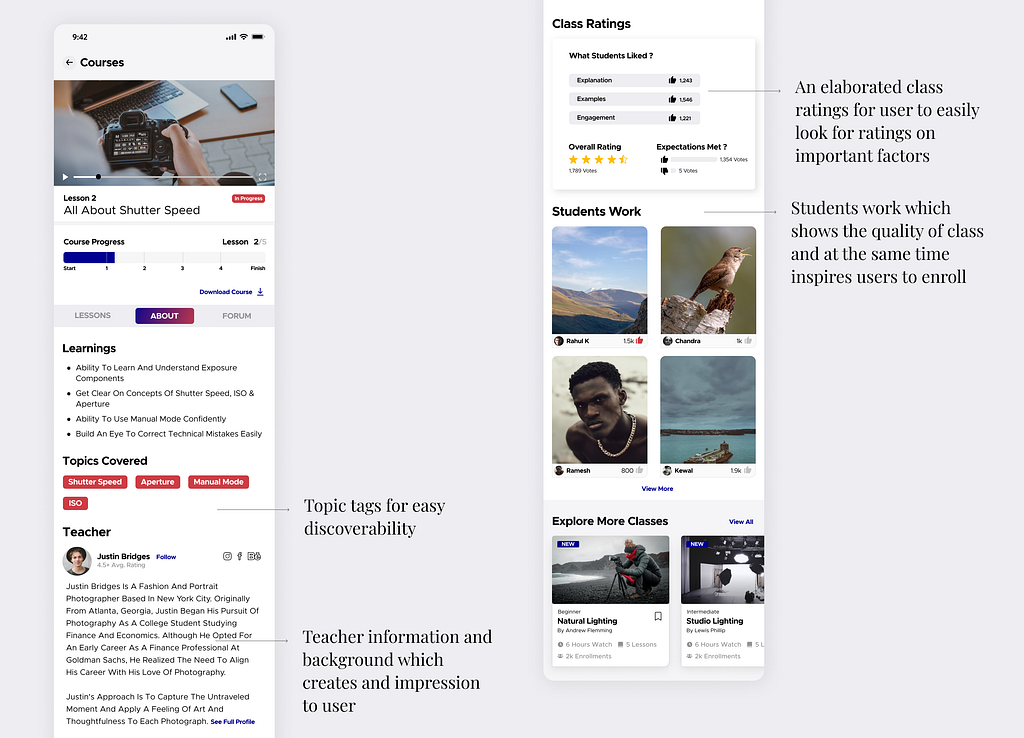The image size is (1024, 738).
Task: Open Justin Bridges' Instagram icon
Action: pos(227,556)
